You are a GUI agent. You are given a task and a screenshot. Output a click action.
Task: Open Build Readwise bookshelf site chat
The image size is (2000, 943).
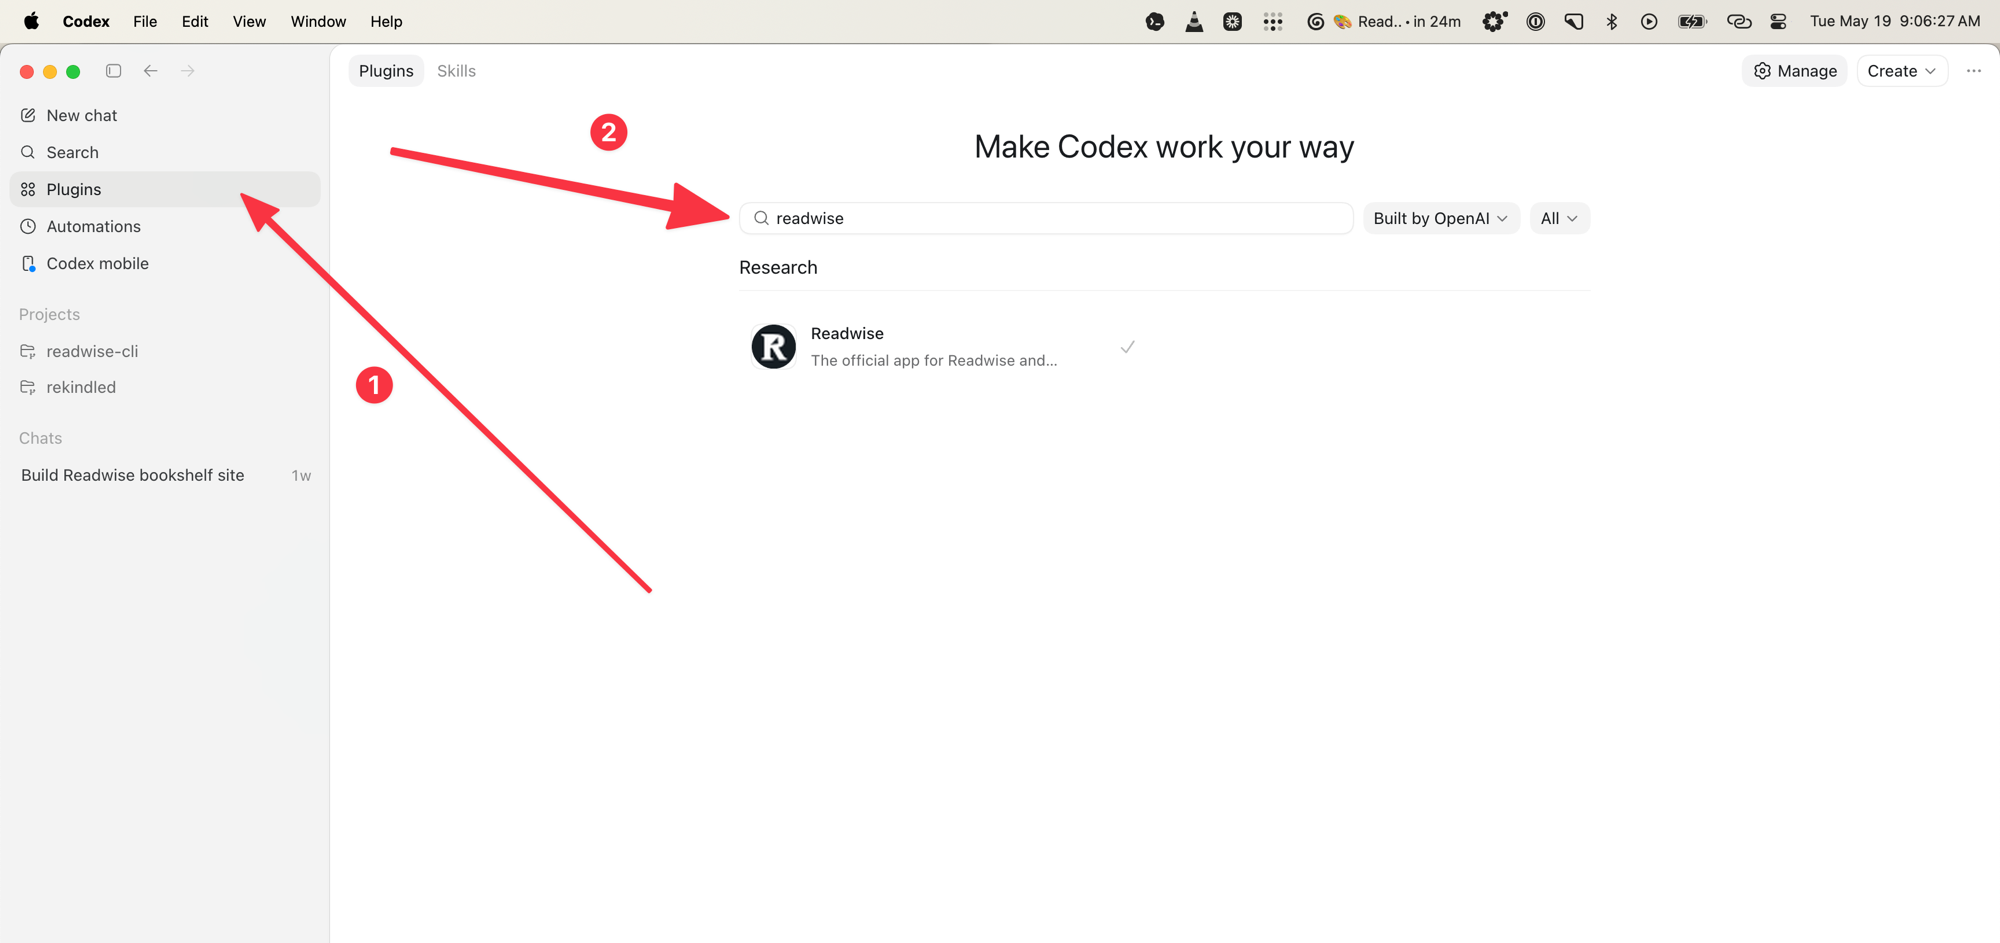click(165, 475)
